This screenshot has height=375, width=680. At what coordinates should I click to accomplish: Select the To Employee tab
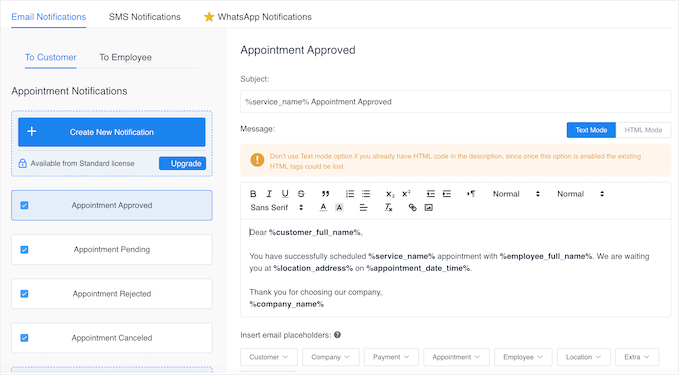pos(125,57)
